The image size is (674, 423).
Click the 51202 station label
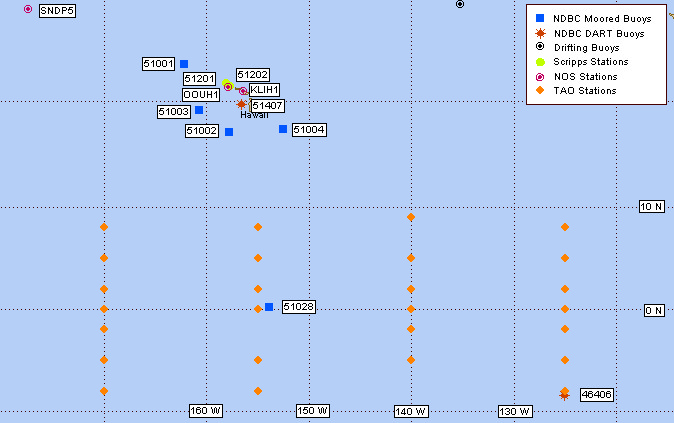tap(253, 75)
